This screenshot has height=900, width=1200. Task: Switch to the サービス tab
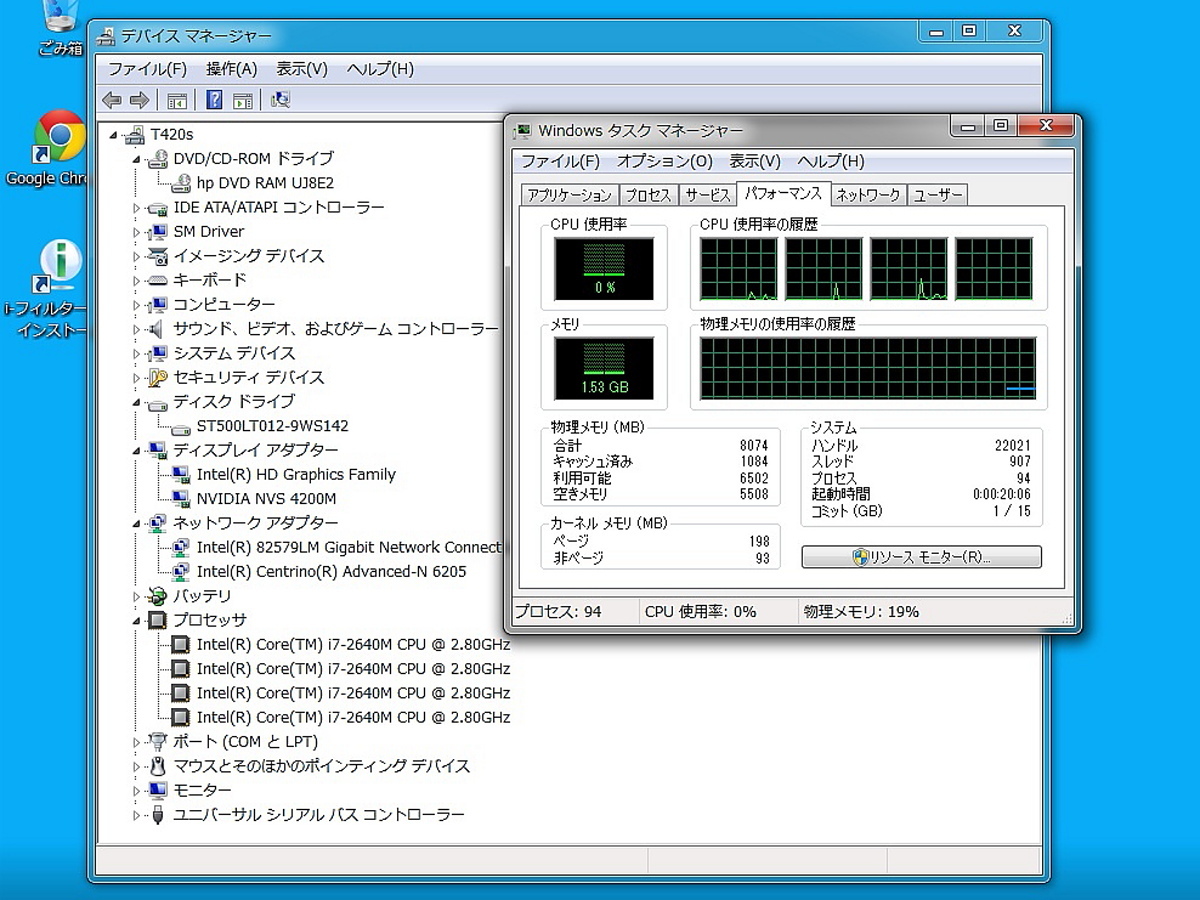coord(708,196)
